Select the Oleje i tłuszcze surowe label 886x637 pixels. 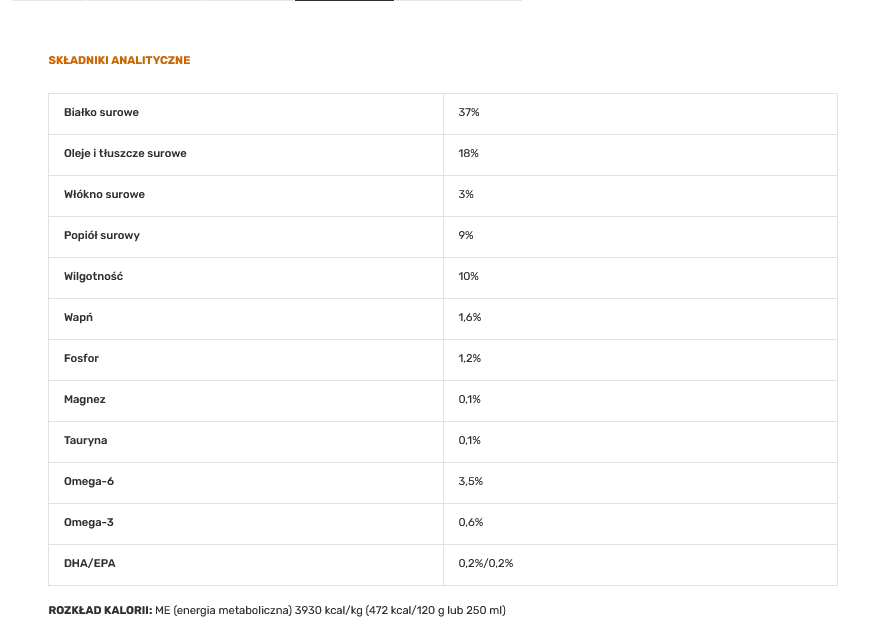[x=125, y=154]
